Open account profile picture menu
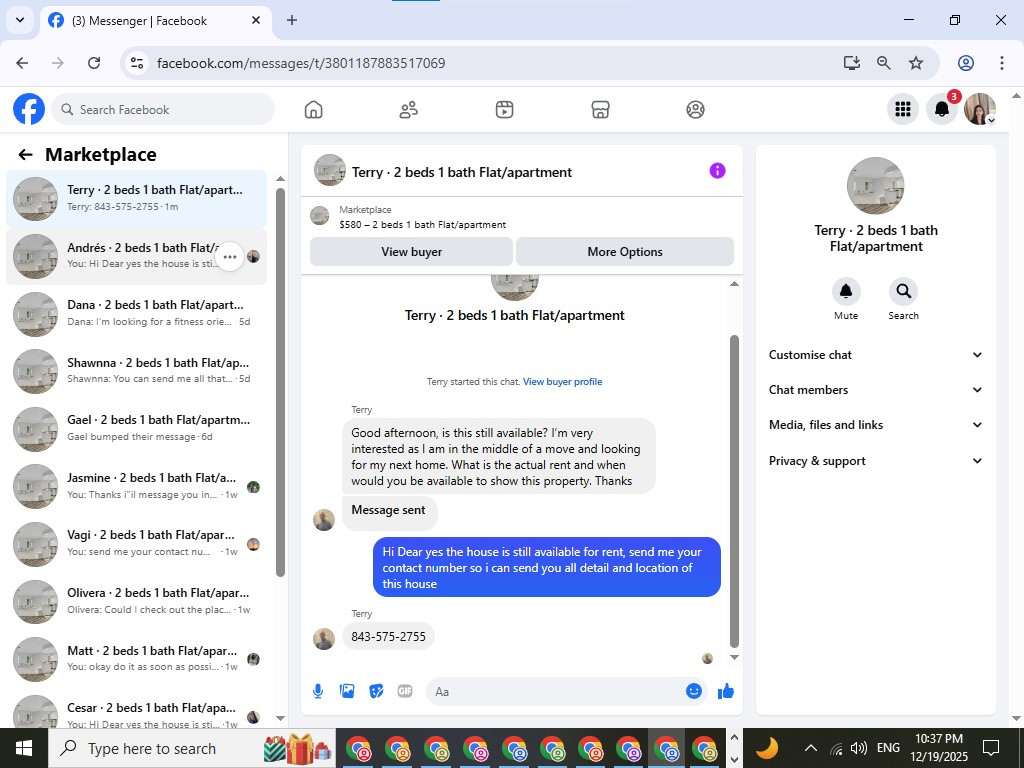Image resolution: width=1024 pixels, height=768 pixels. [x=980, y=109]
